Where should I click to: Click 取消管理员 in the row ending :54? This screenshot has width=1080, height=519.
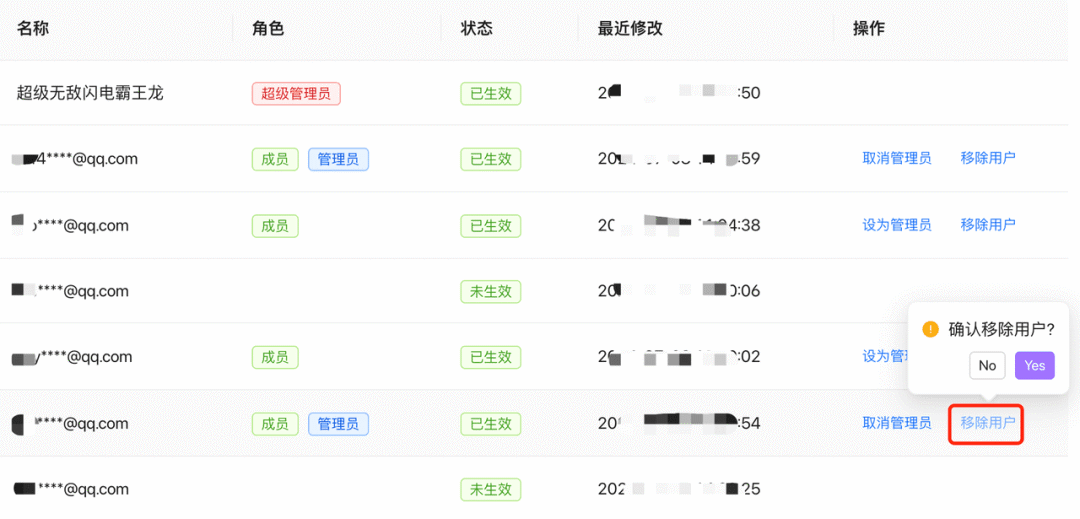click(x=897, y=423)
